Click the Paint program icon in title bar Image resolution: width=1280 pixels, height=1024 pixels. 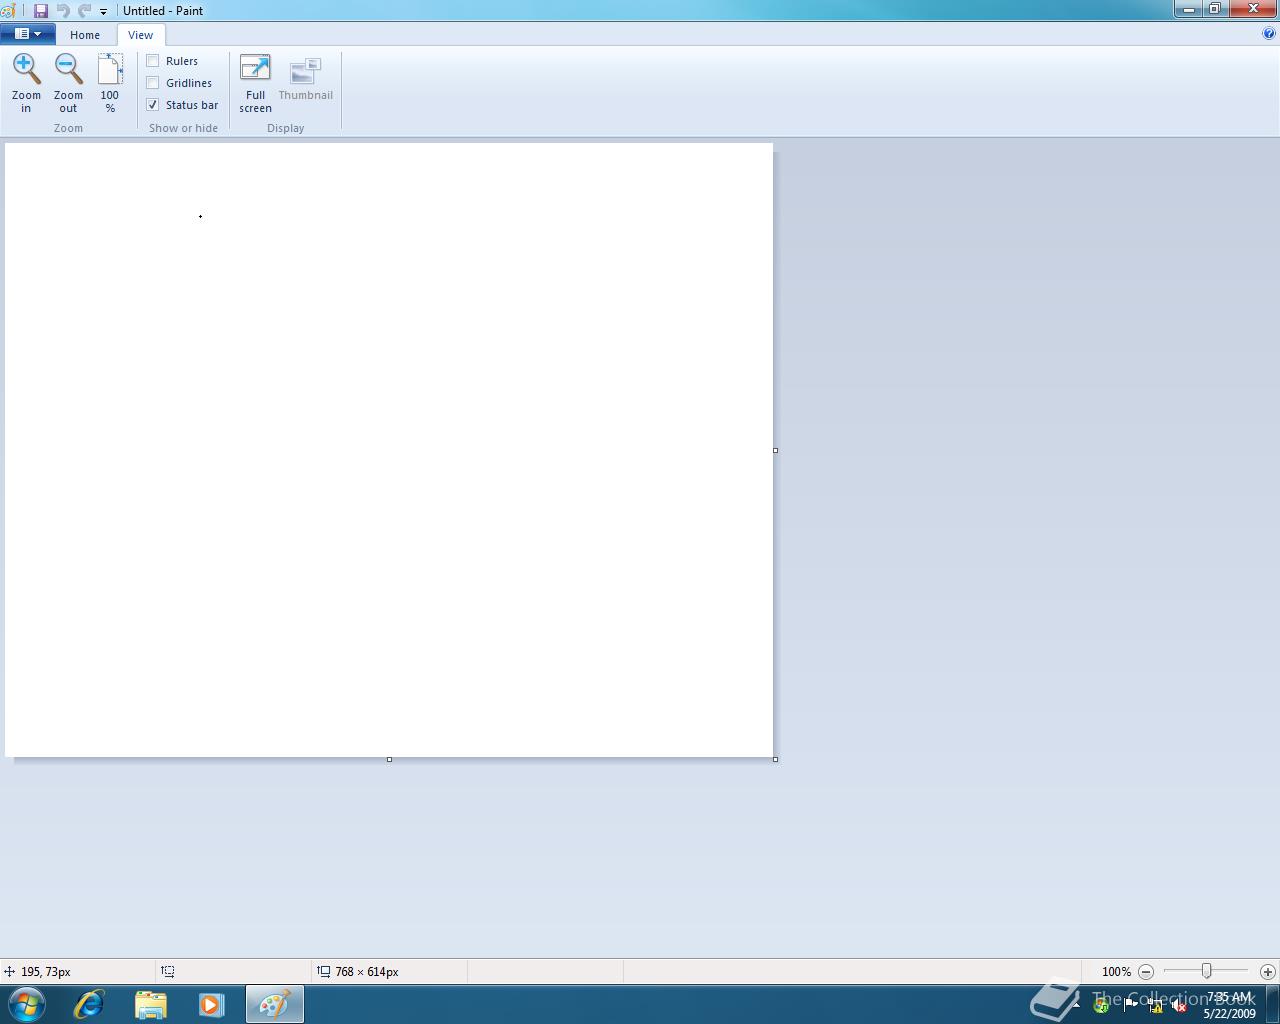coord(8,10)
